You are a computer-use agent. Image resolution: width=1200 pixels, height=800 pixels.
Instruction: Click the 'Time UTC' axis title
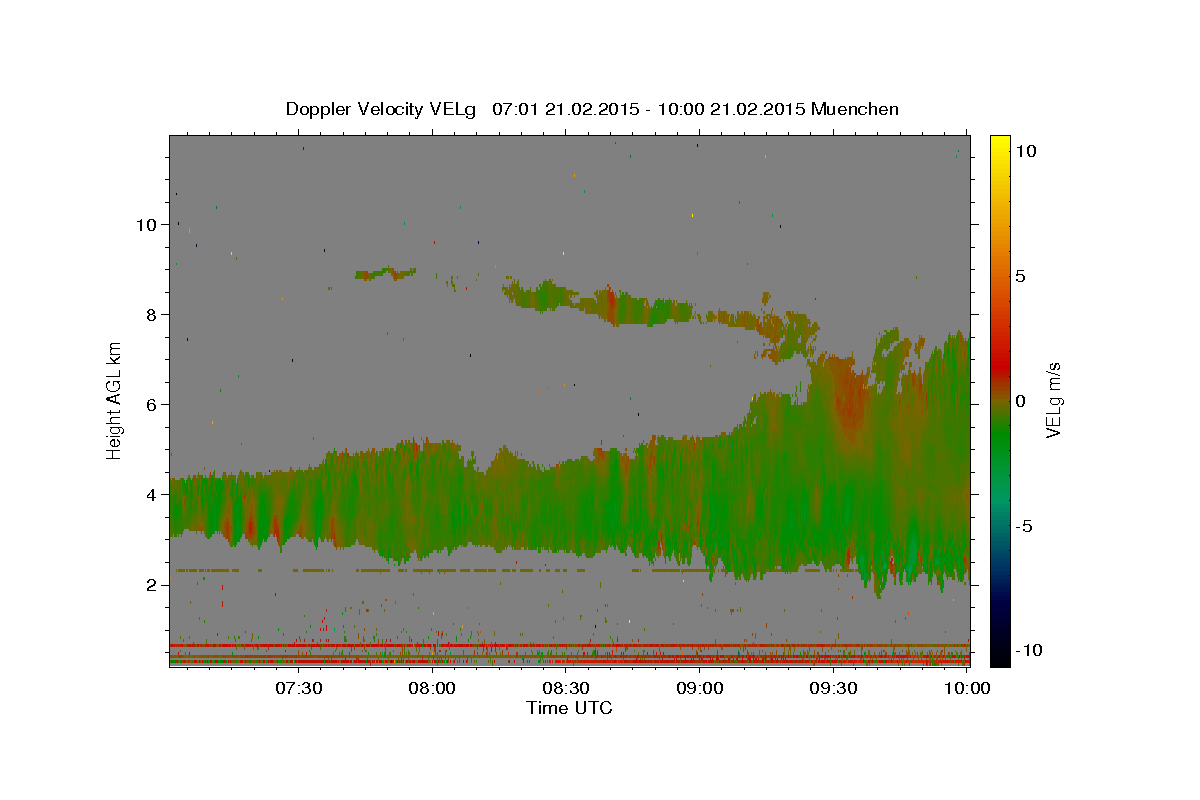[x=569, y=708]
